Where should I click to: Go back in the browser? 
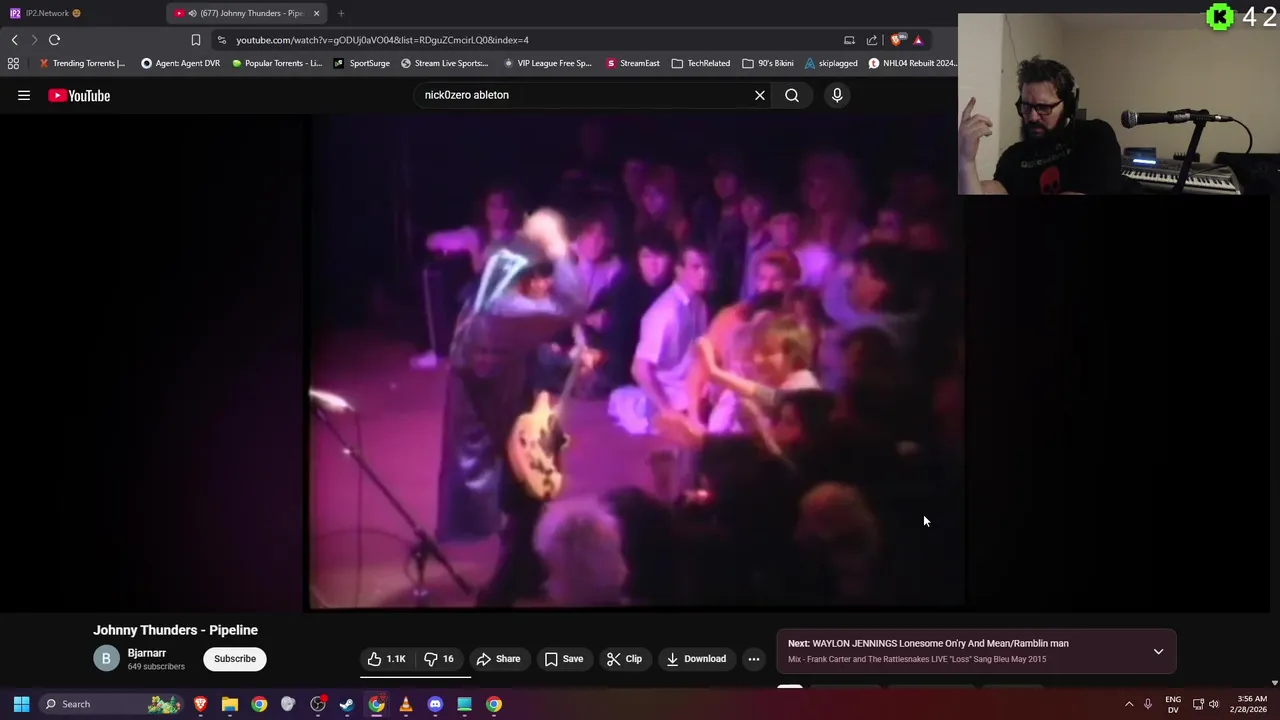tap(14, 40)
